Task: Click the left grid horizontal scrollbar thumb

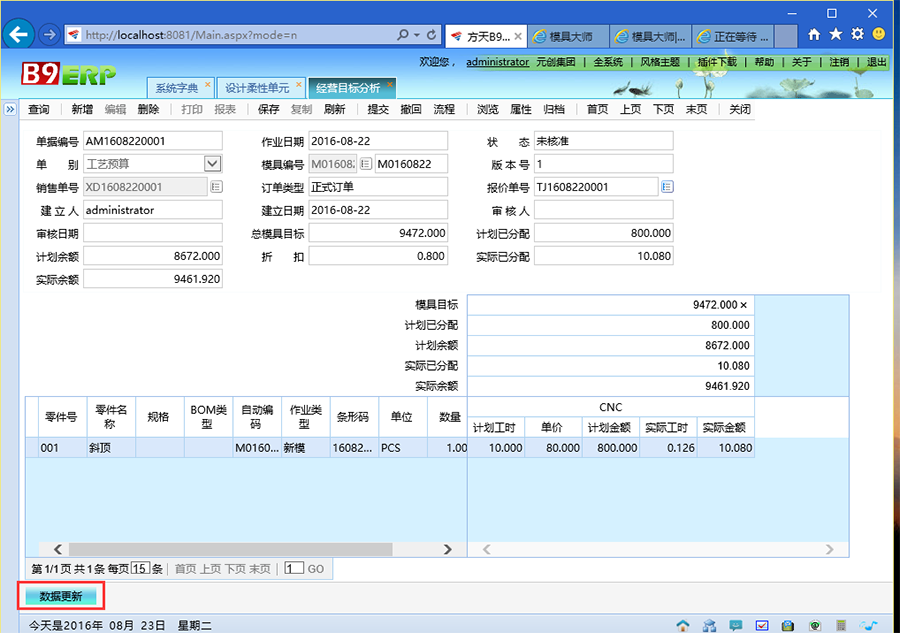Action: pos(231,549)
